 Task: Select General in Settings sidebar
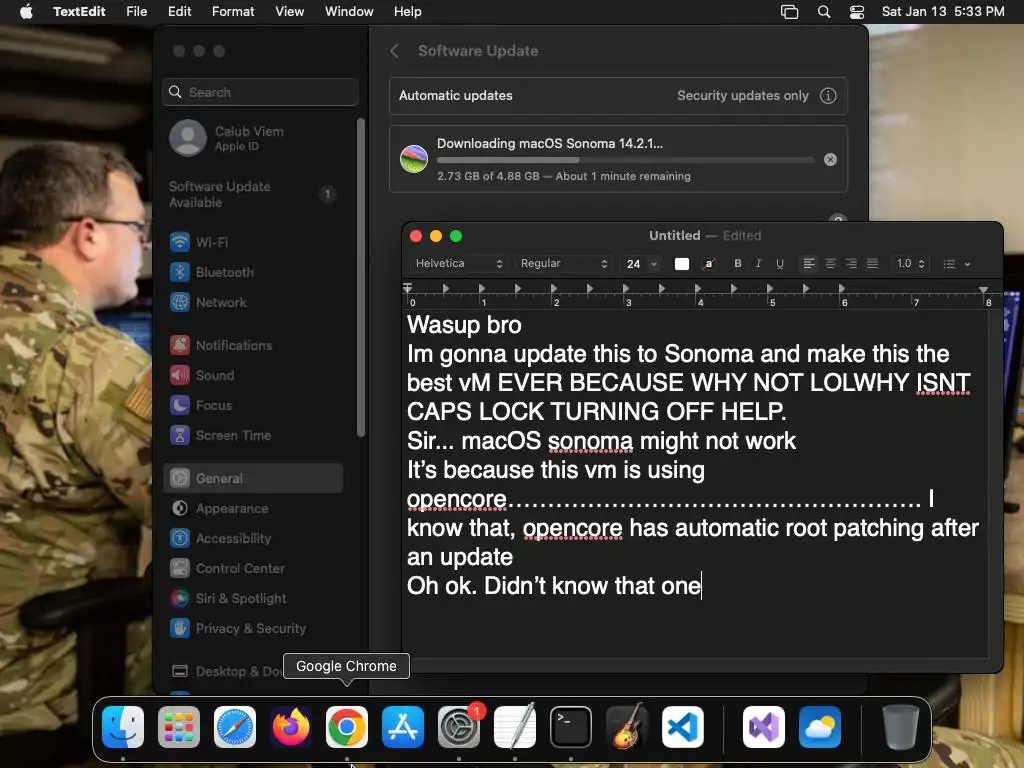tap(253, 478)
